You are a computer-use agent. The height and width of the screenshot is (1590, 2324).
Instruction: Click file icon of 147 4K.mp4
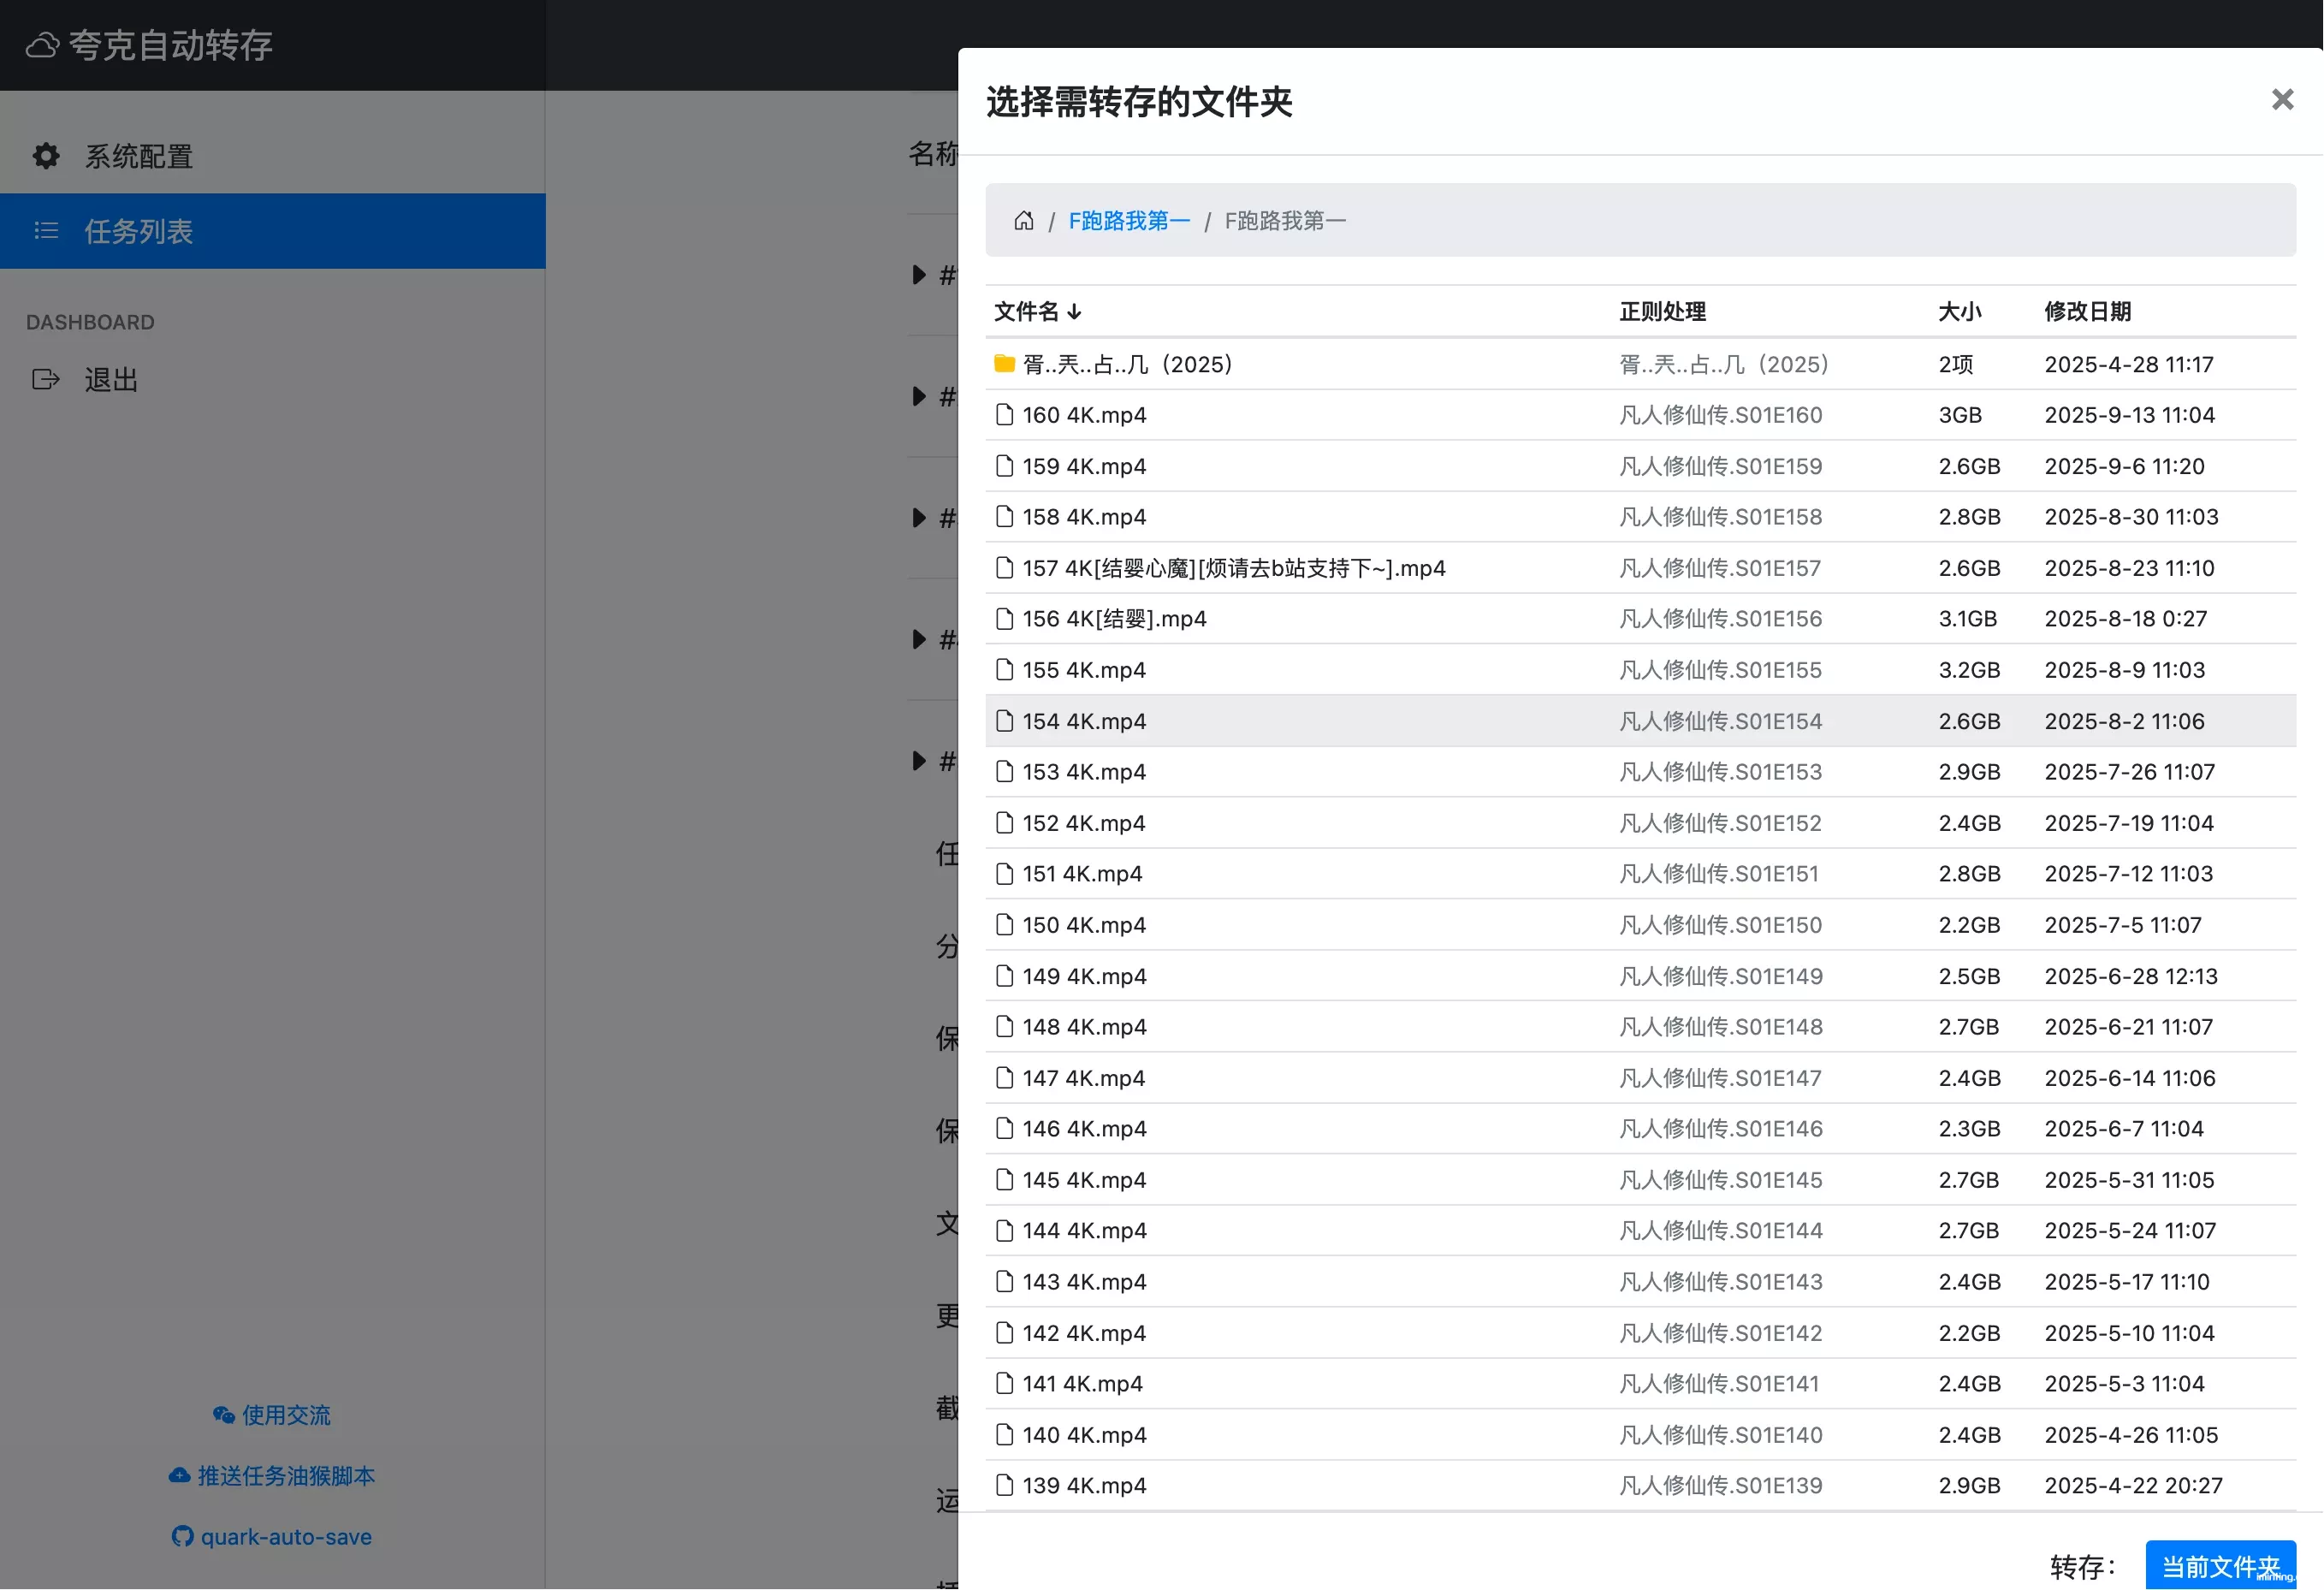click(x=1004, y=1077)
